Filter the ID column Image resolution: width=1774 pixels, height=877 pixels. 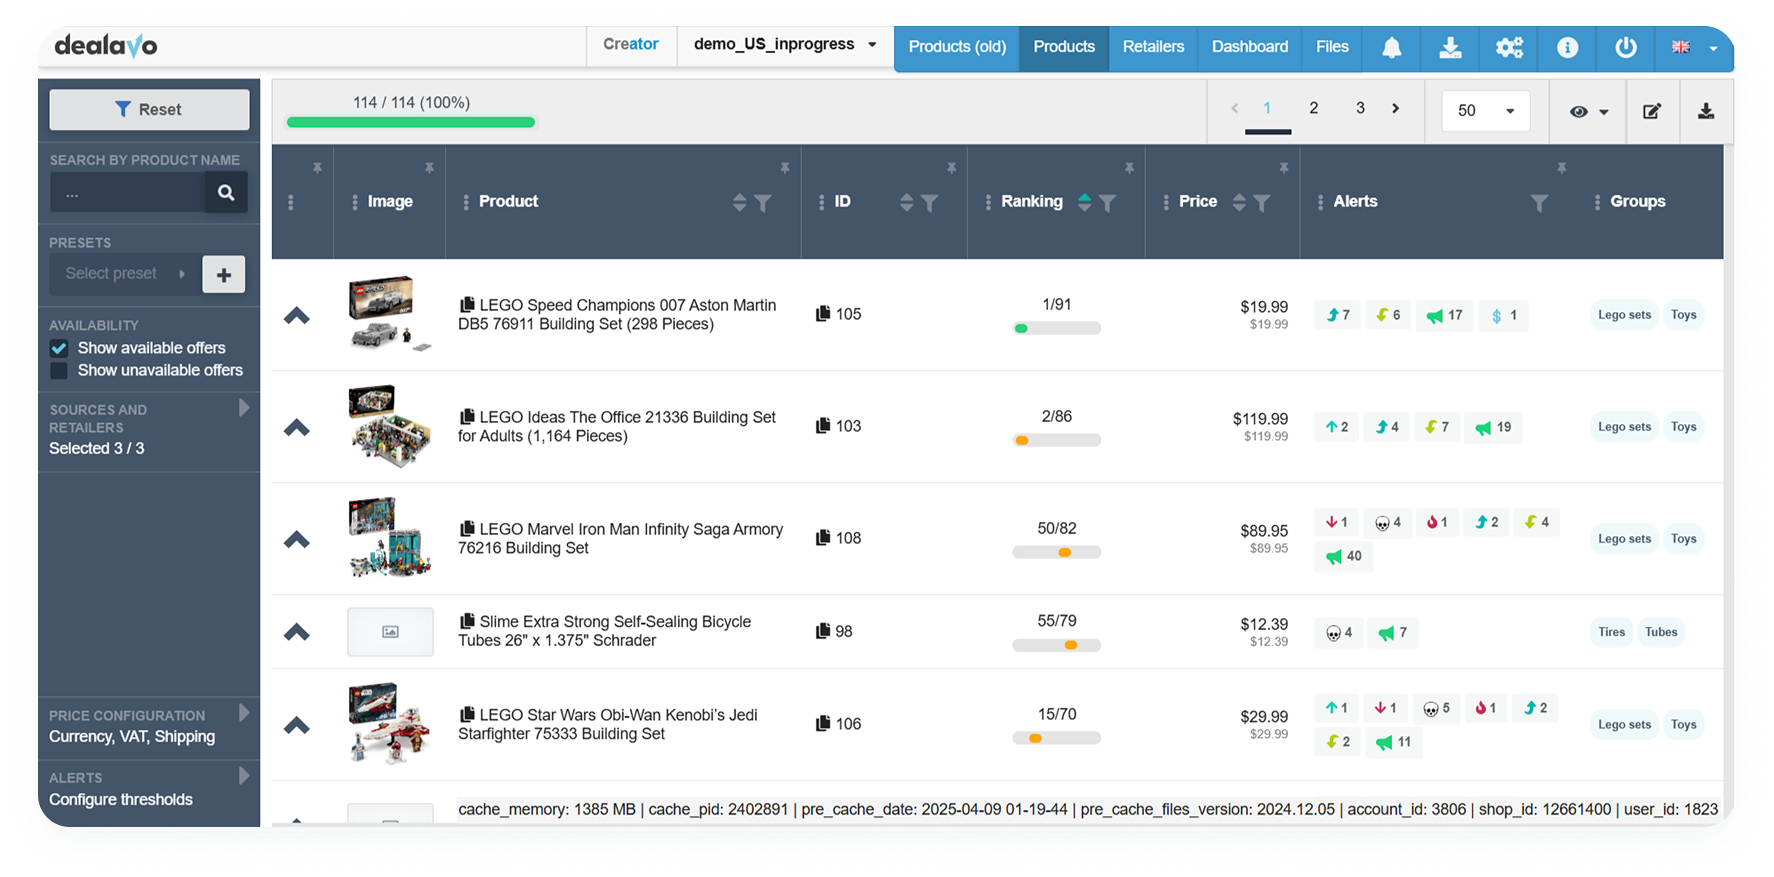[x=930, y=203]
